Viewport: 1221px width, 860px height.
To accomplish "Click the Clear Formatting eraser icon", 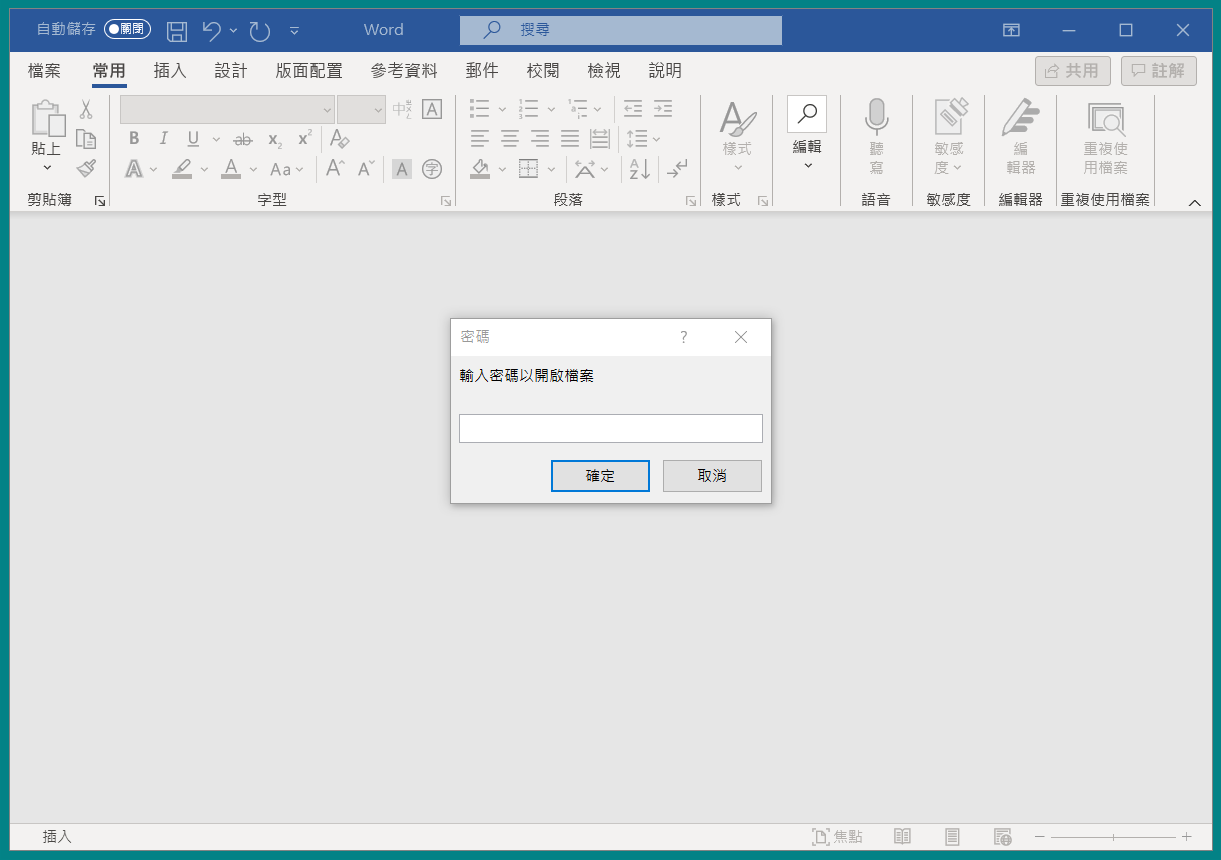I will [x=340, y=139].
